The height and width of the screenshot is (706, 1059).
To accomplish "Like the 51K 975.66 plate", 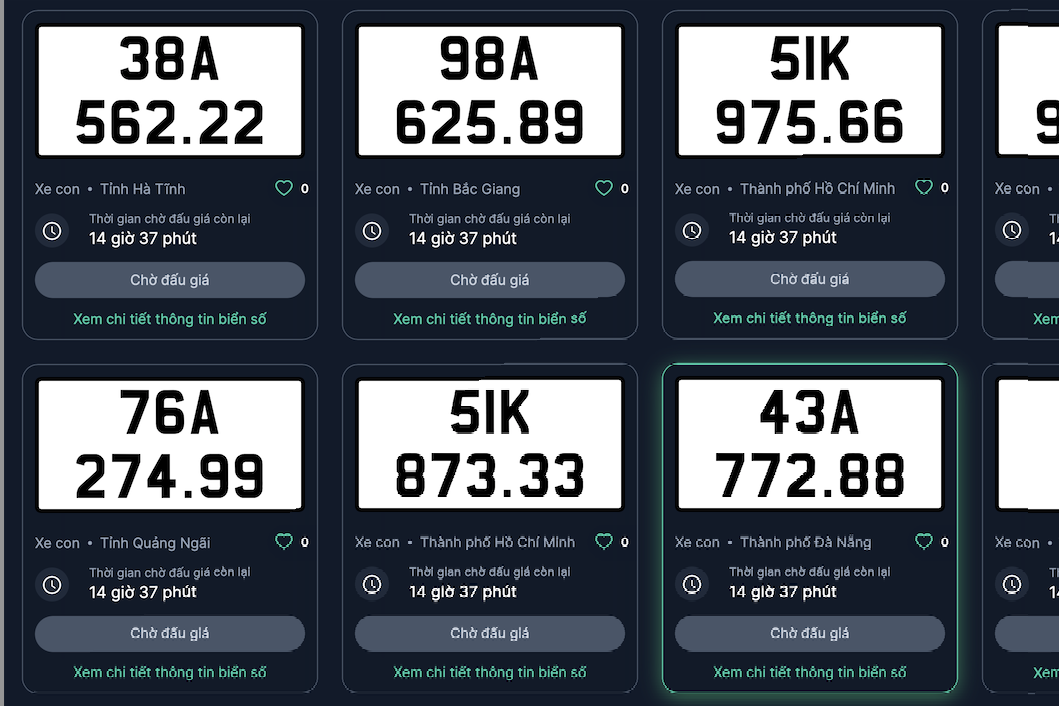I will click(x=924, y=187).
